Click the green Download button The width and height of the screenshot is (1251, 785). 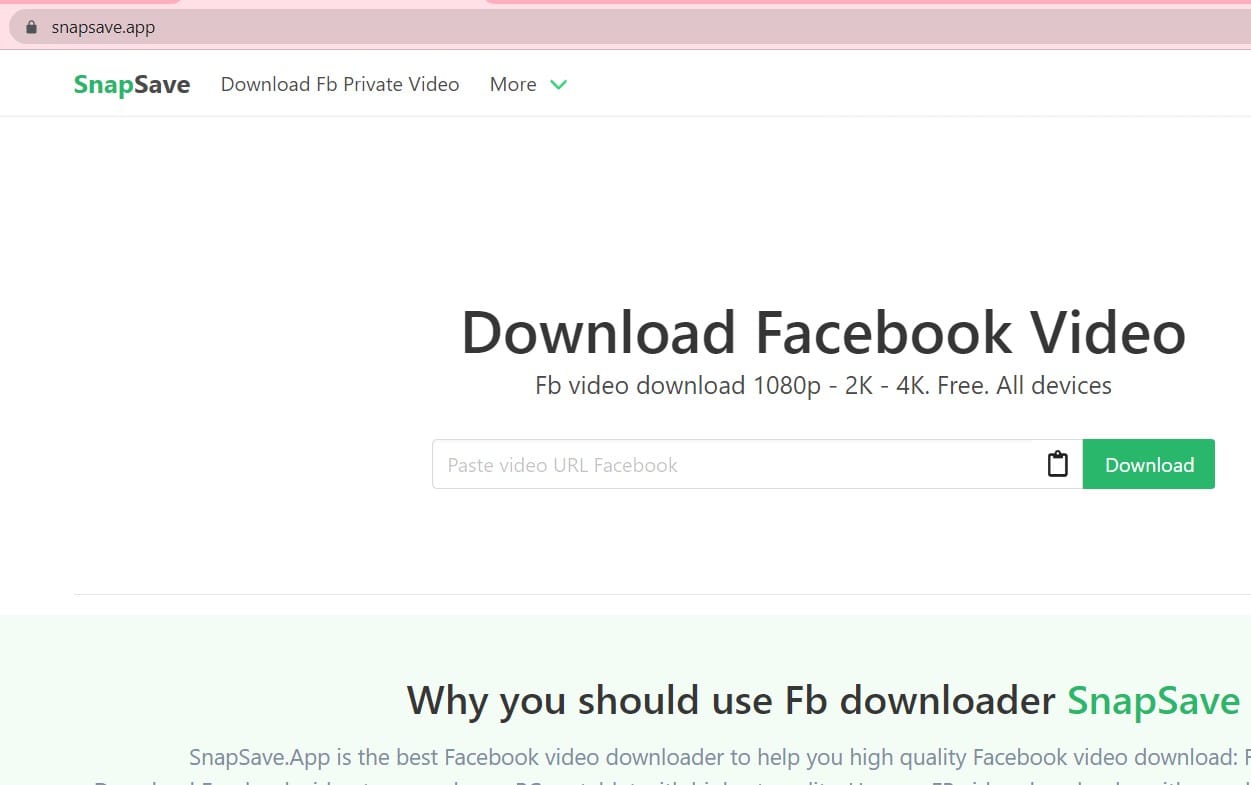1149,464
